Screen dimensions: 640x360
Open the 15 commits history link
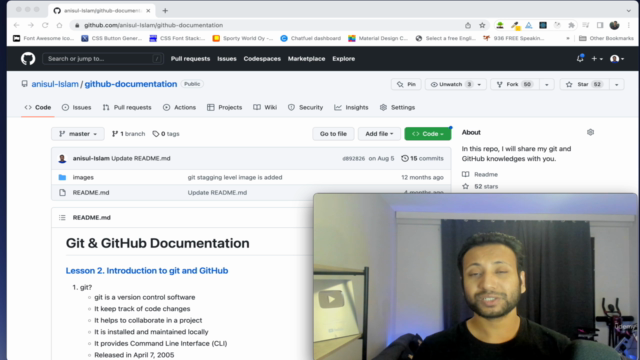422,158
